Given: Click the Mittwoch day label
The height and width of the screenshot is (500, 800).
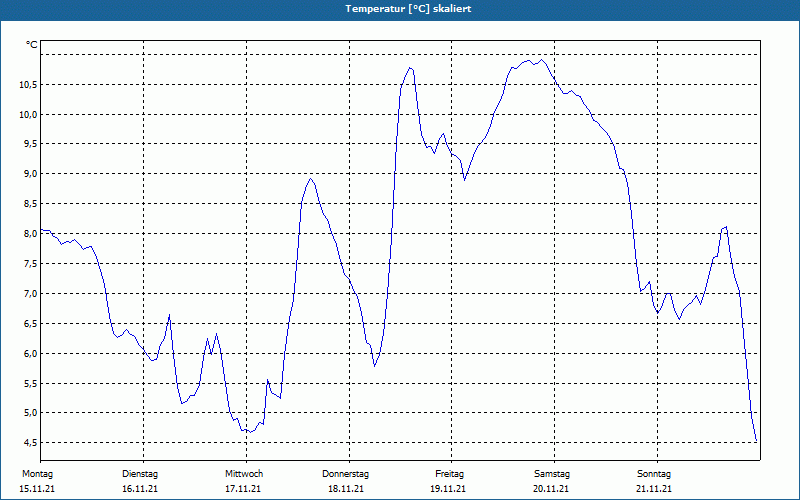Looking at the screenshot, I should [244, 474].
